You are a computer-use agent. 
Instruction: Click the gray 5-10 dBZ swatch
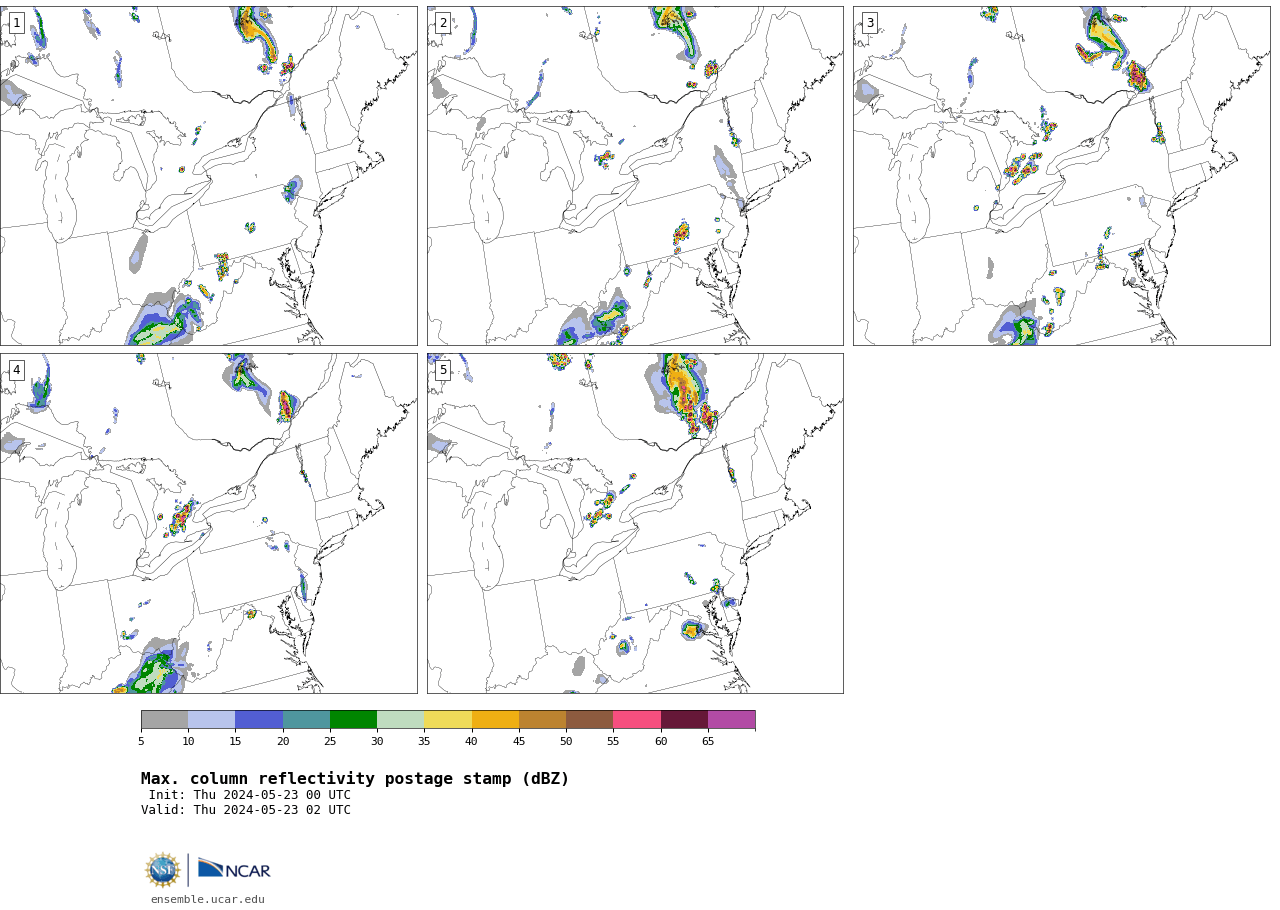pyautogui.click(x=164, y=720)
